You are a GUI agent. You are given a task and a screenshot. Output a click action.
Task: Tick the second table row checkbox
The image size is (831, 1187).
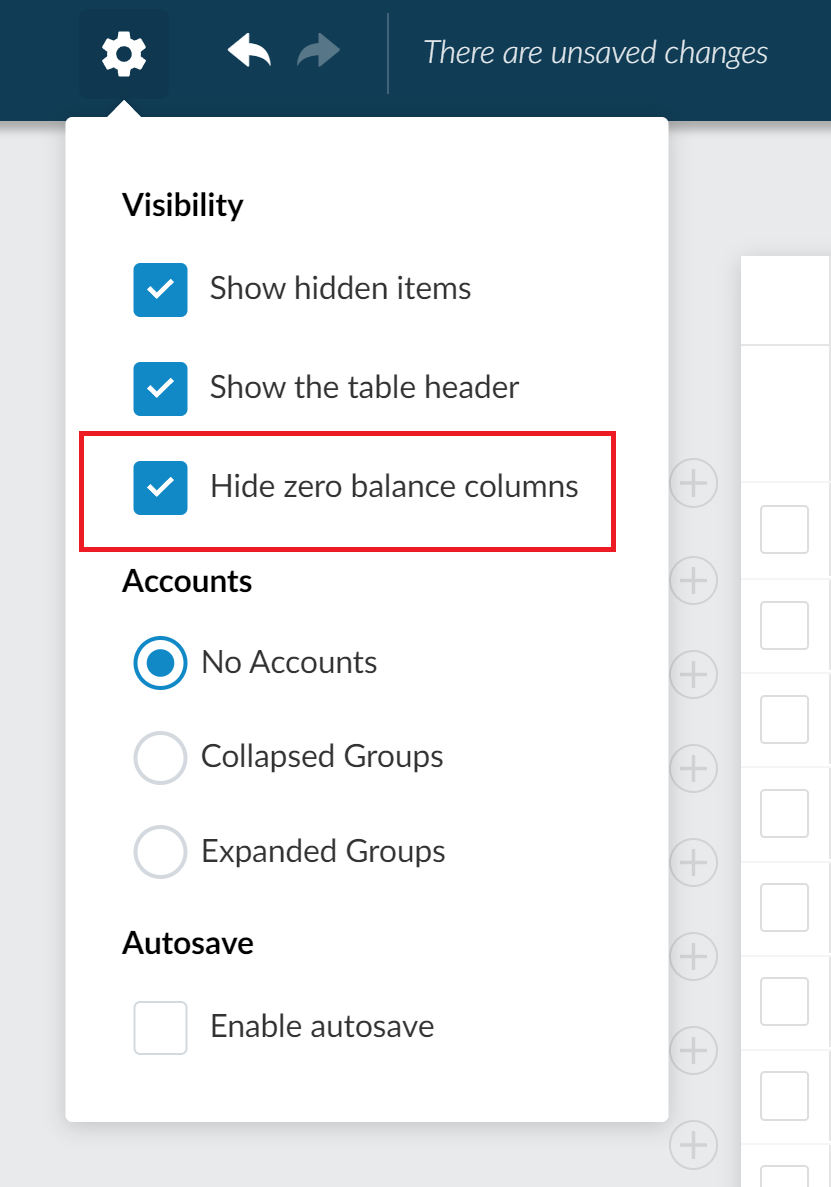pos(784,625)
